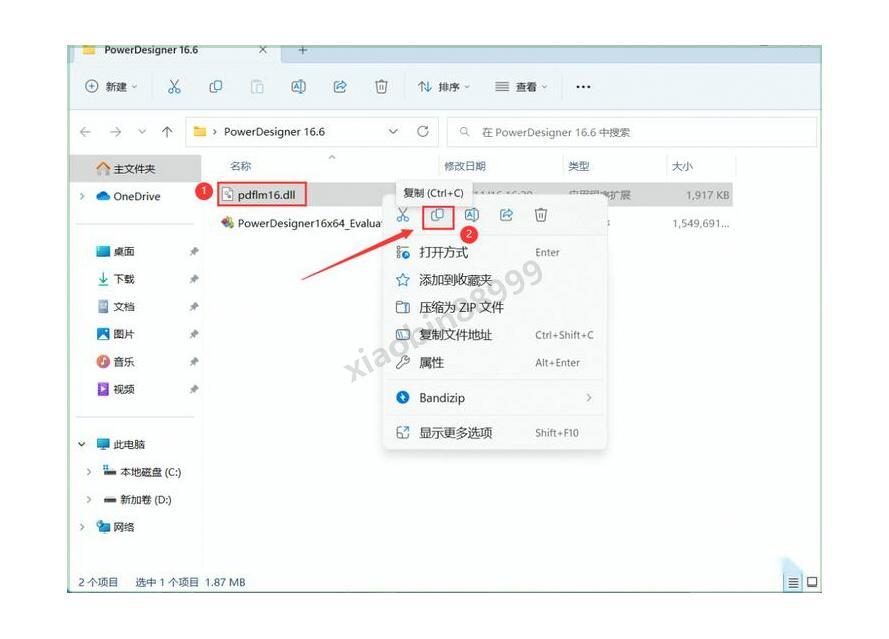Sort by 大小 (Size) column header

tap(682, 166)
